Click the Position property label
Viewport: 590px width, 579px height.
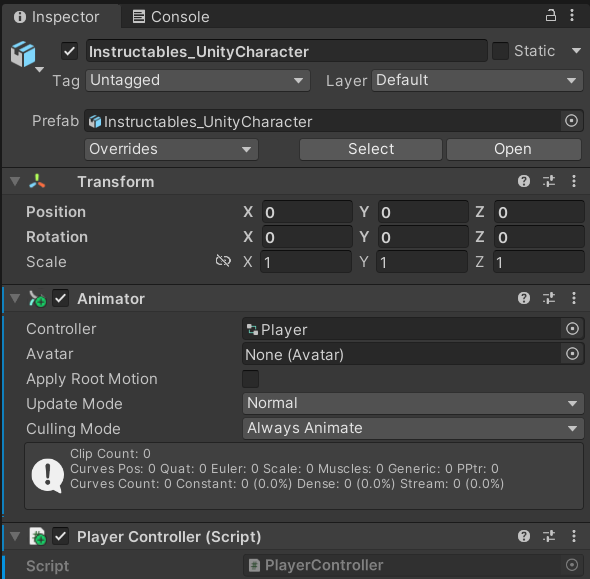56,212
